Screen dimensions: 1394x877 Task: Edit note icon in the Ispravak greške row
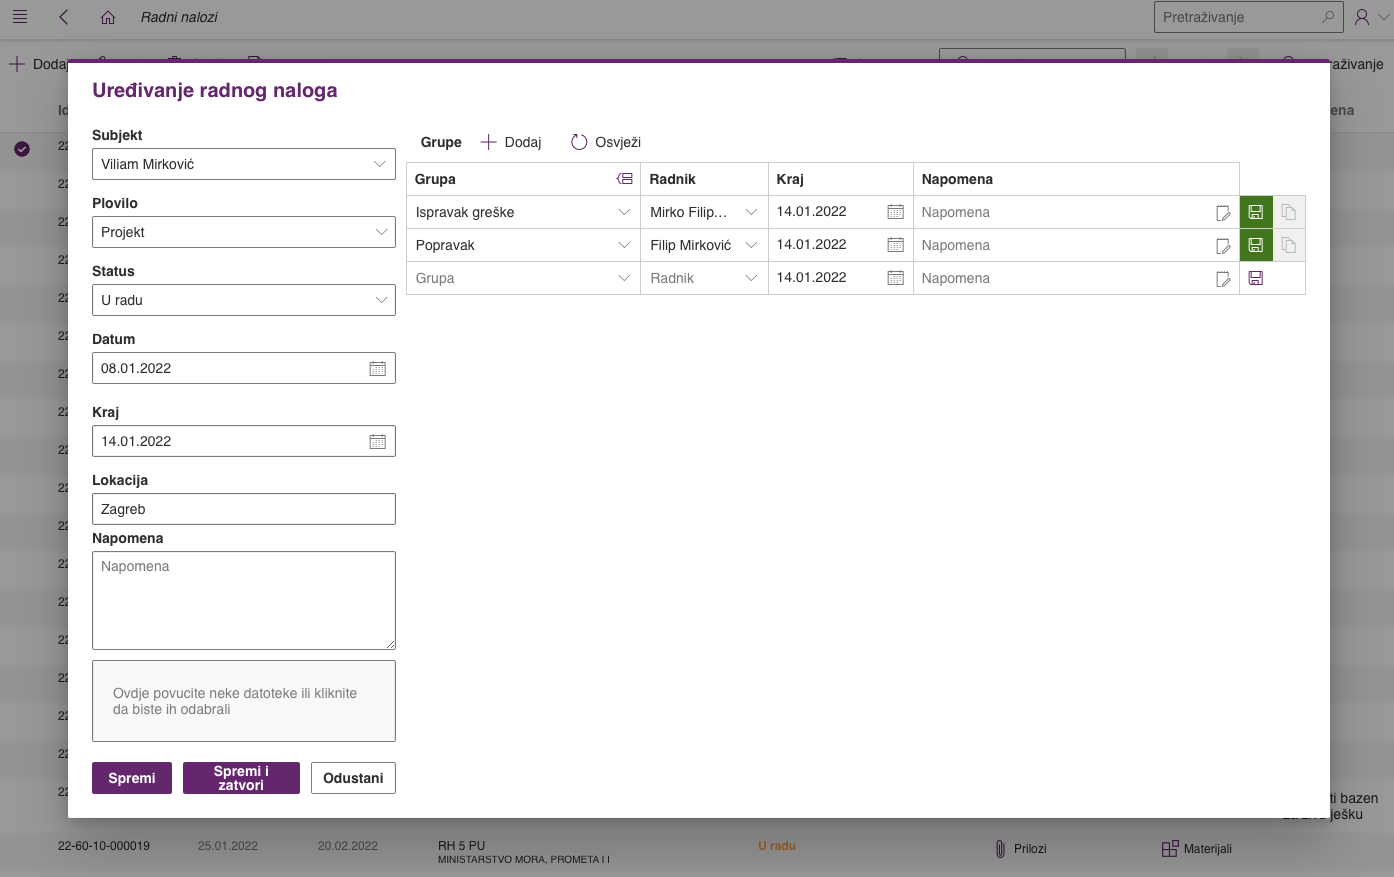coord(1222,212)
